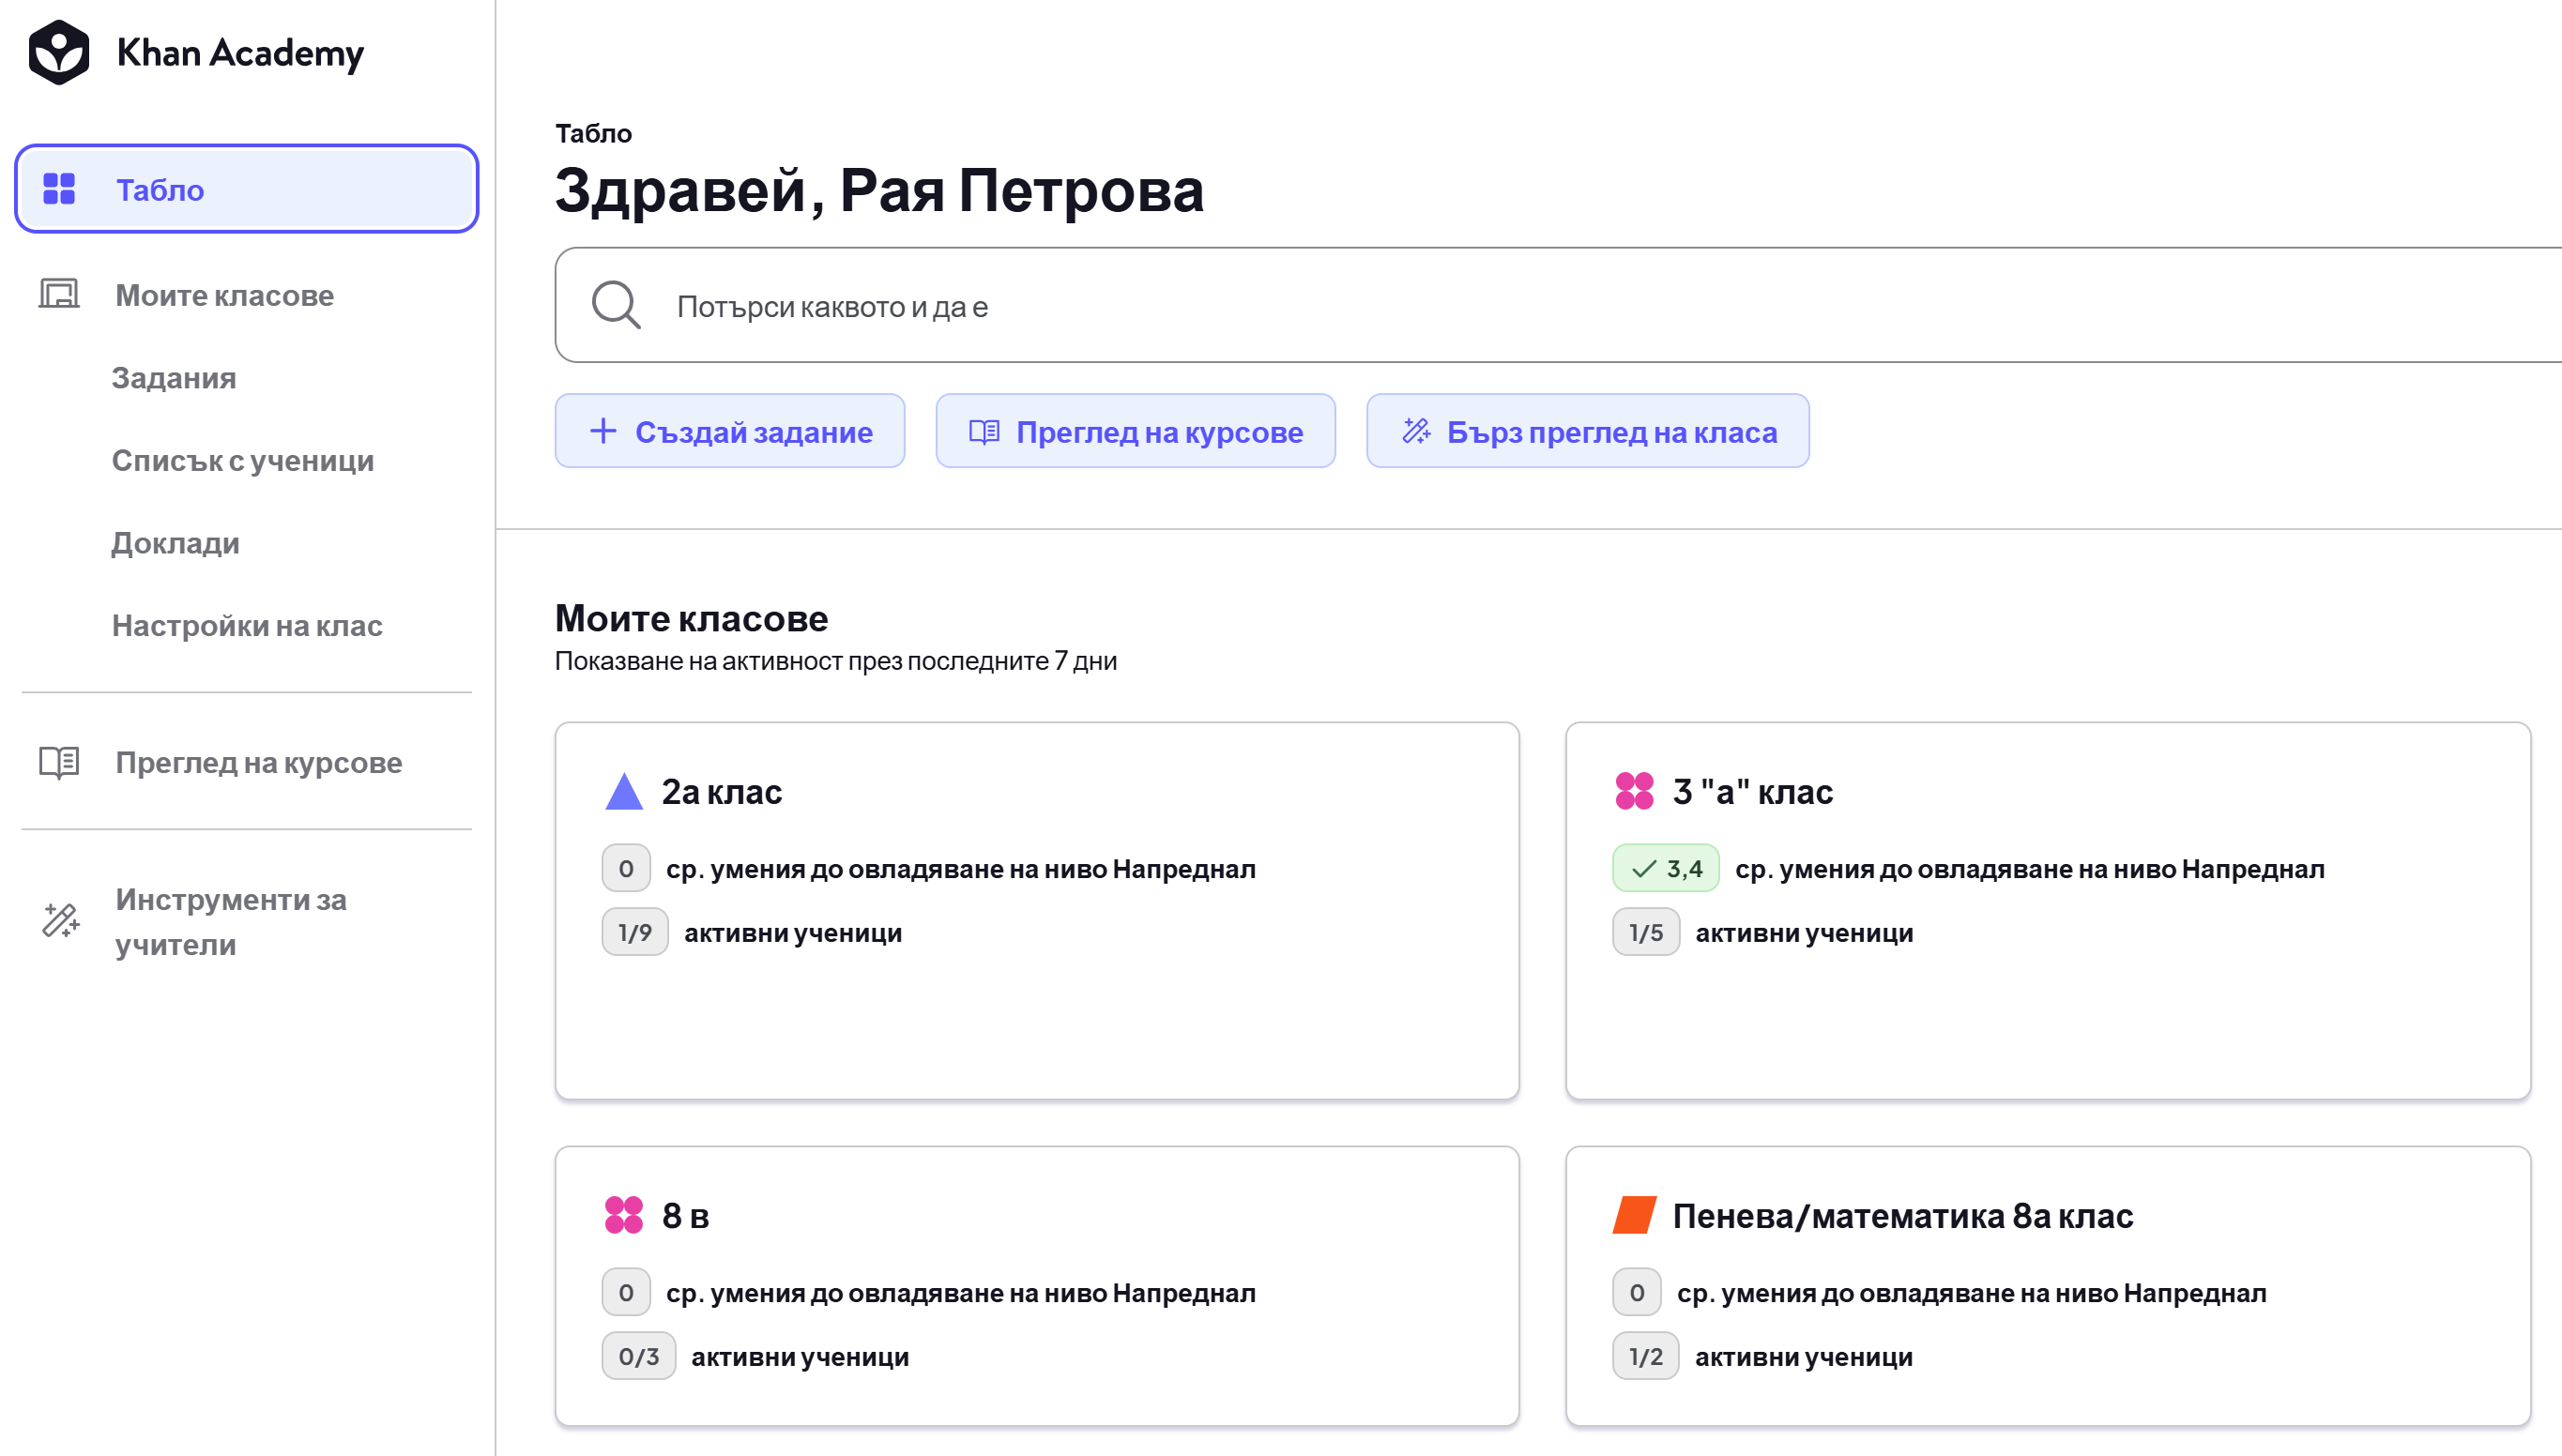Image resolution: width=2562 pixels, height=1456 pixels.
Task: Click the 1/9 active students badge
Action: click(x=635, y=932)
